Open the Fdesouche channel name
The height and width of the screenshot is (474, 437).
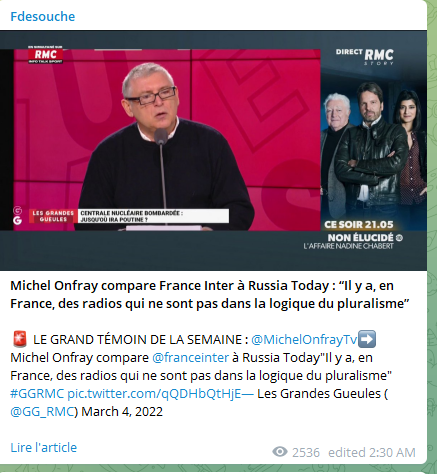point(43,16)
